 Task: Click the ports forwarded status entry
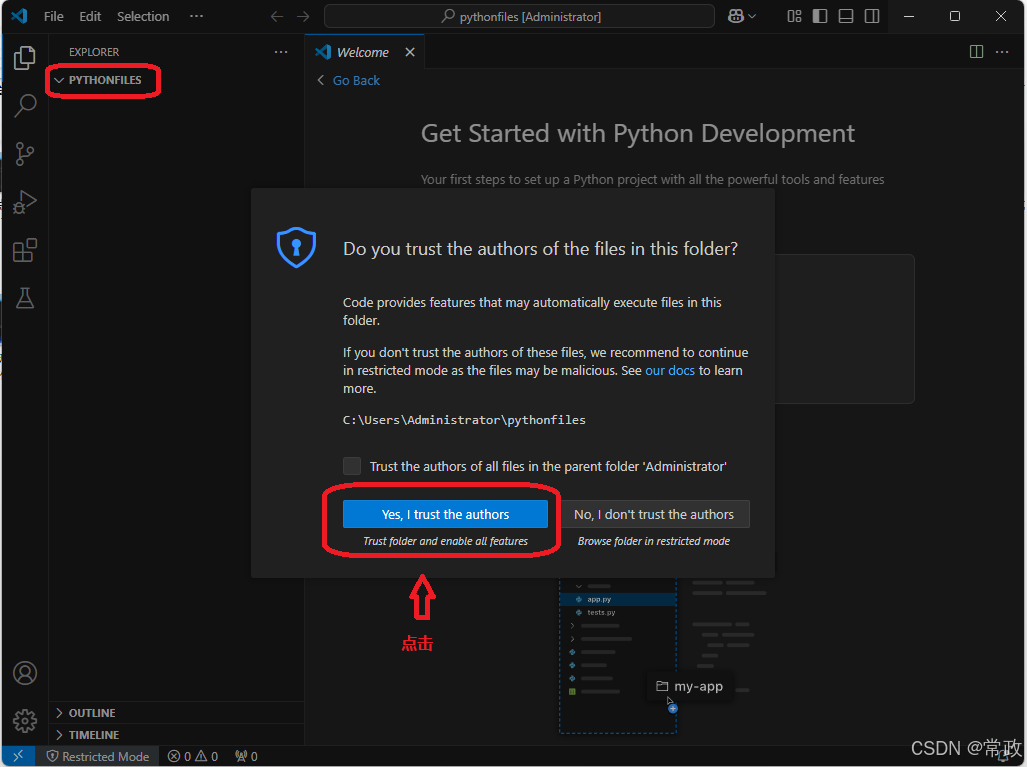point(246,757)
